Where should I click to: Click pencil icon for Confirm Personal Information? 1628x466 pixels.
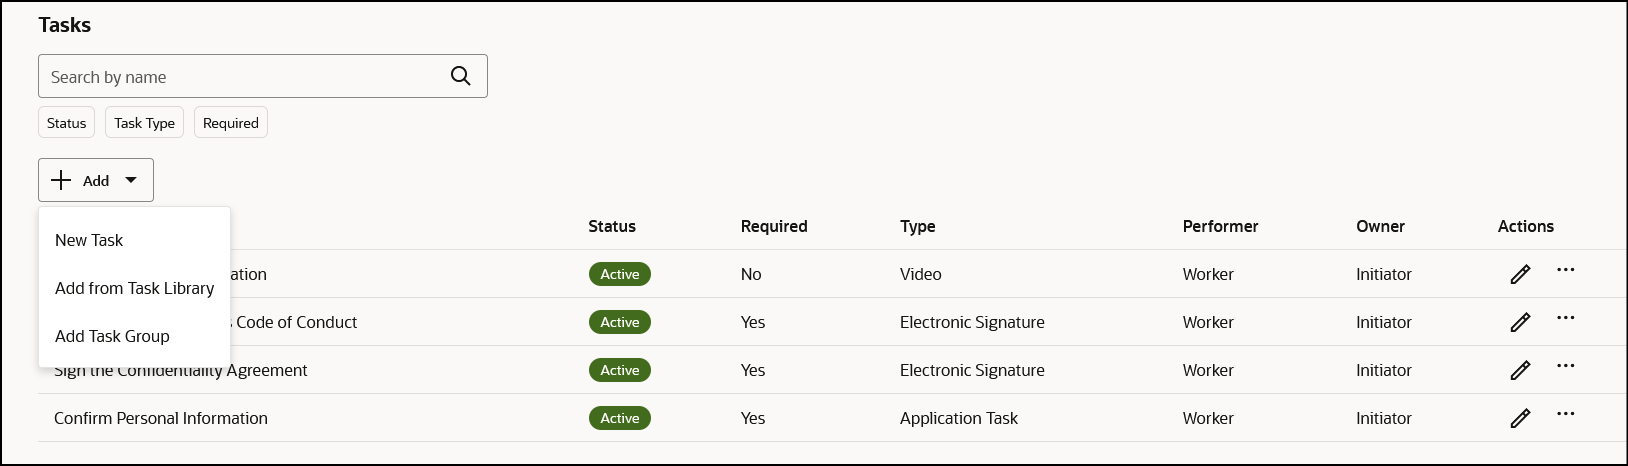[x=1520, y=418]
